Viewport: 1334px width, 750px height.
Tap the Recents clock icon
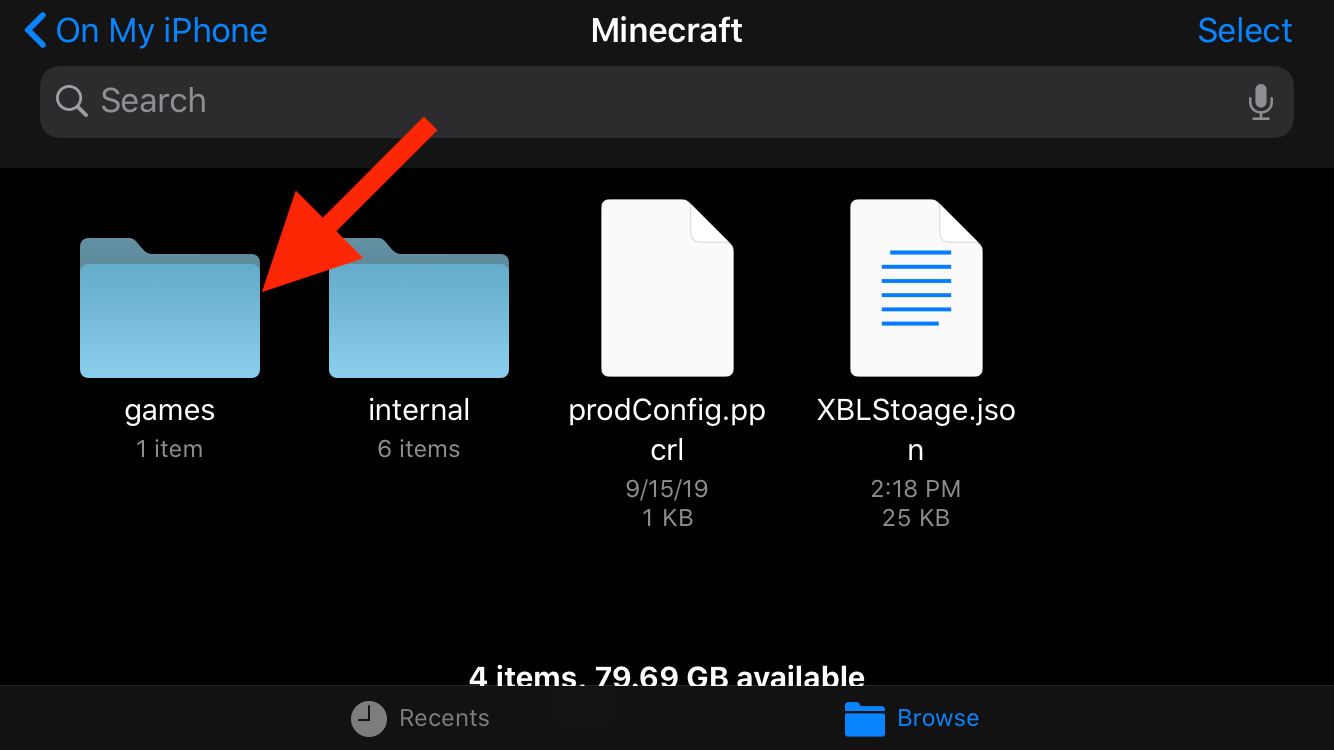point(369,718)
